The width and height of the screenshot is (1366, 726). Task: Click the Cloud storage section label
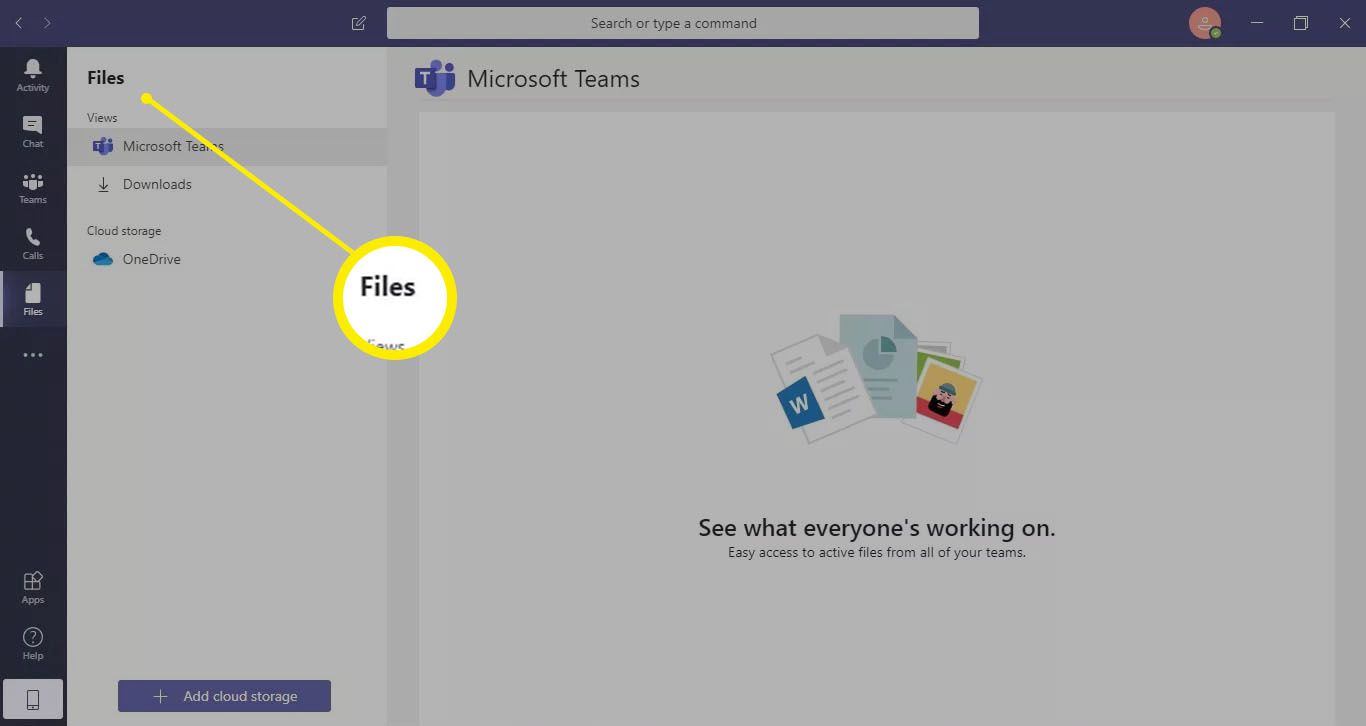[x=124, y=231]
